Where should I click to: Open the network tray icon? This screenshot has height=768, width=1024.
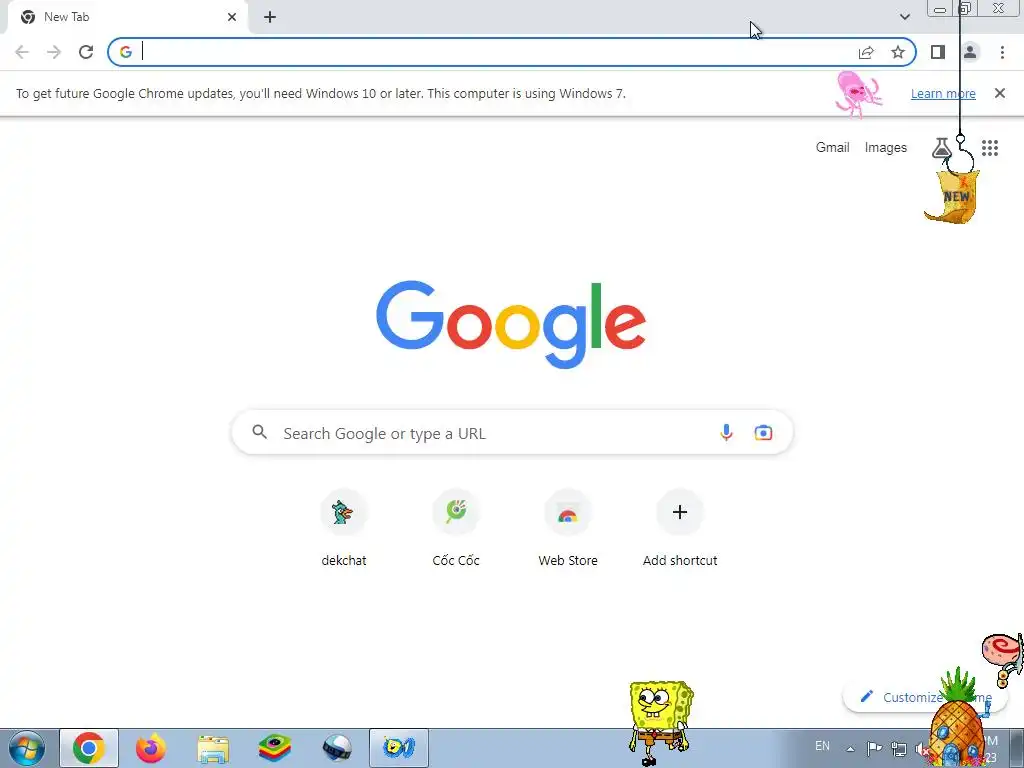(x=899, y=749)
